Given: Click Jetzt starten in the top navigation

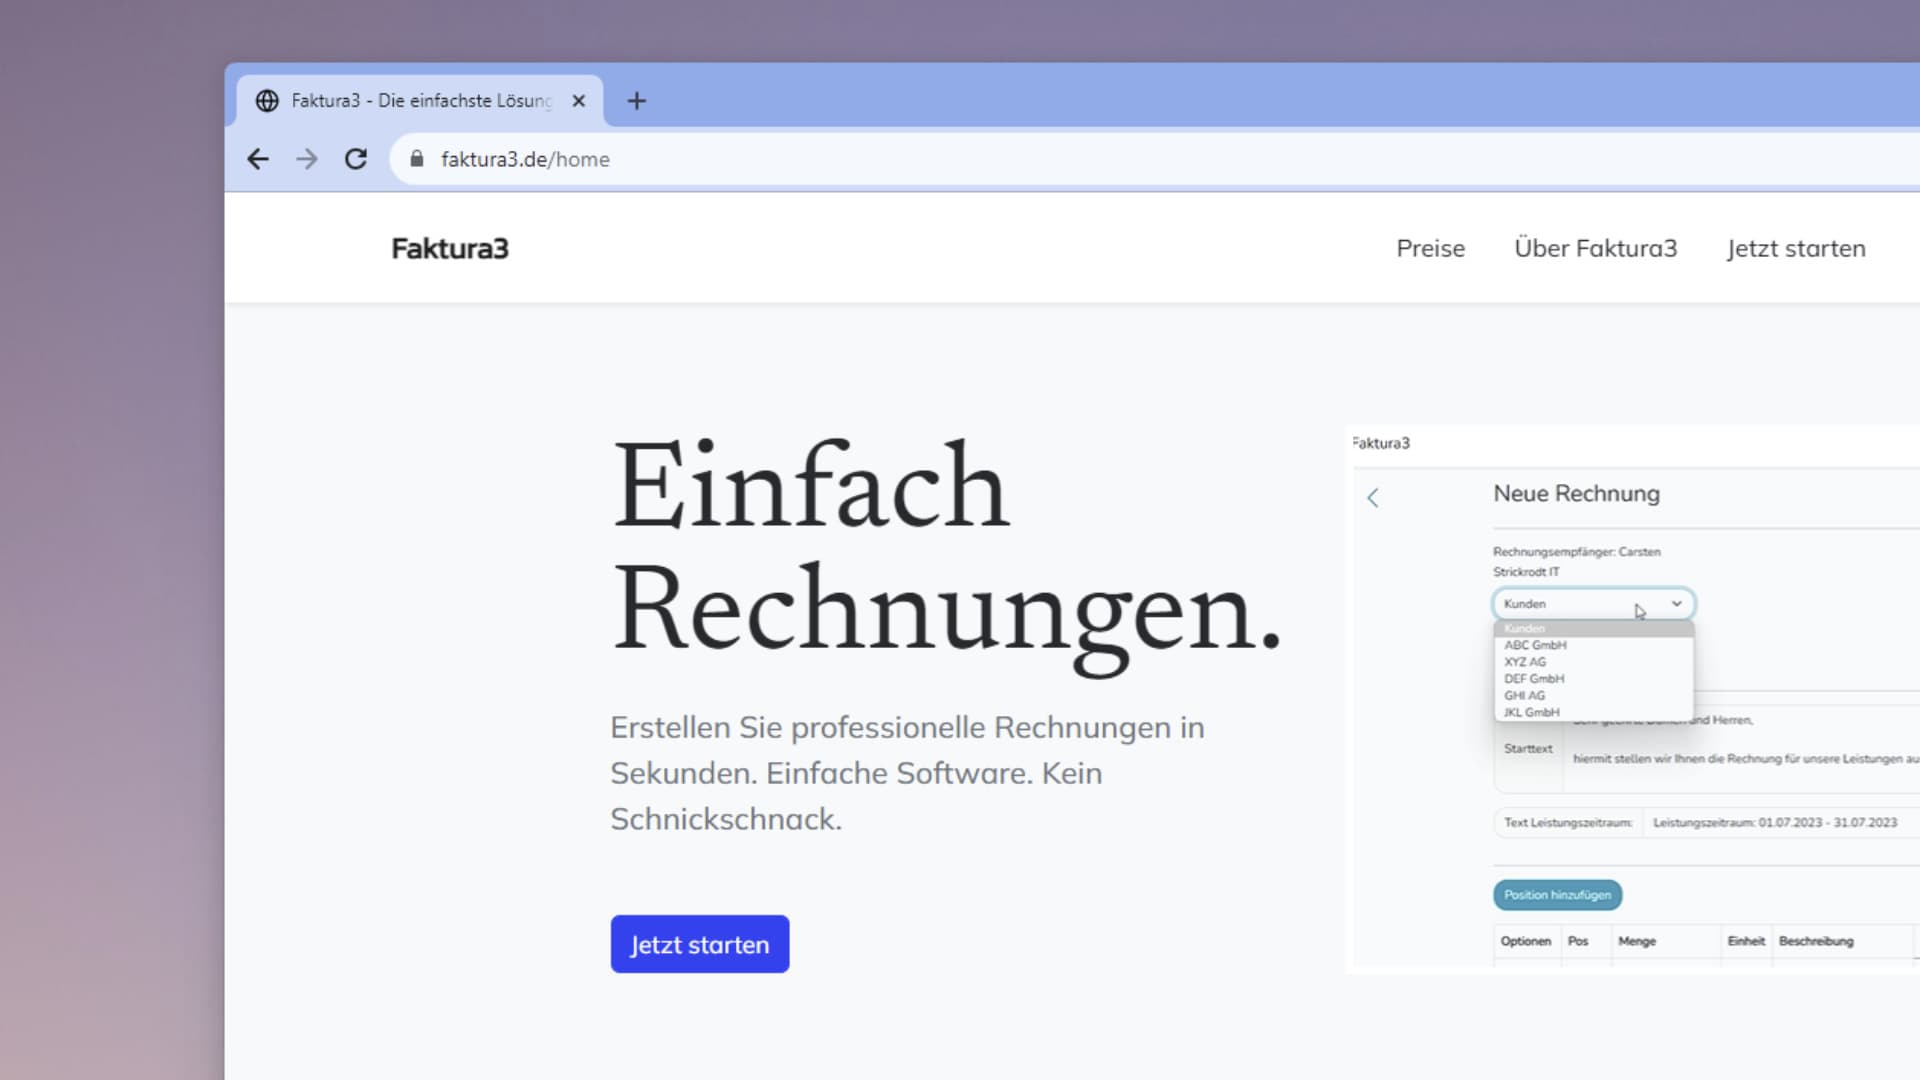Looking at the screenshot, I should tap(1796, 248).
